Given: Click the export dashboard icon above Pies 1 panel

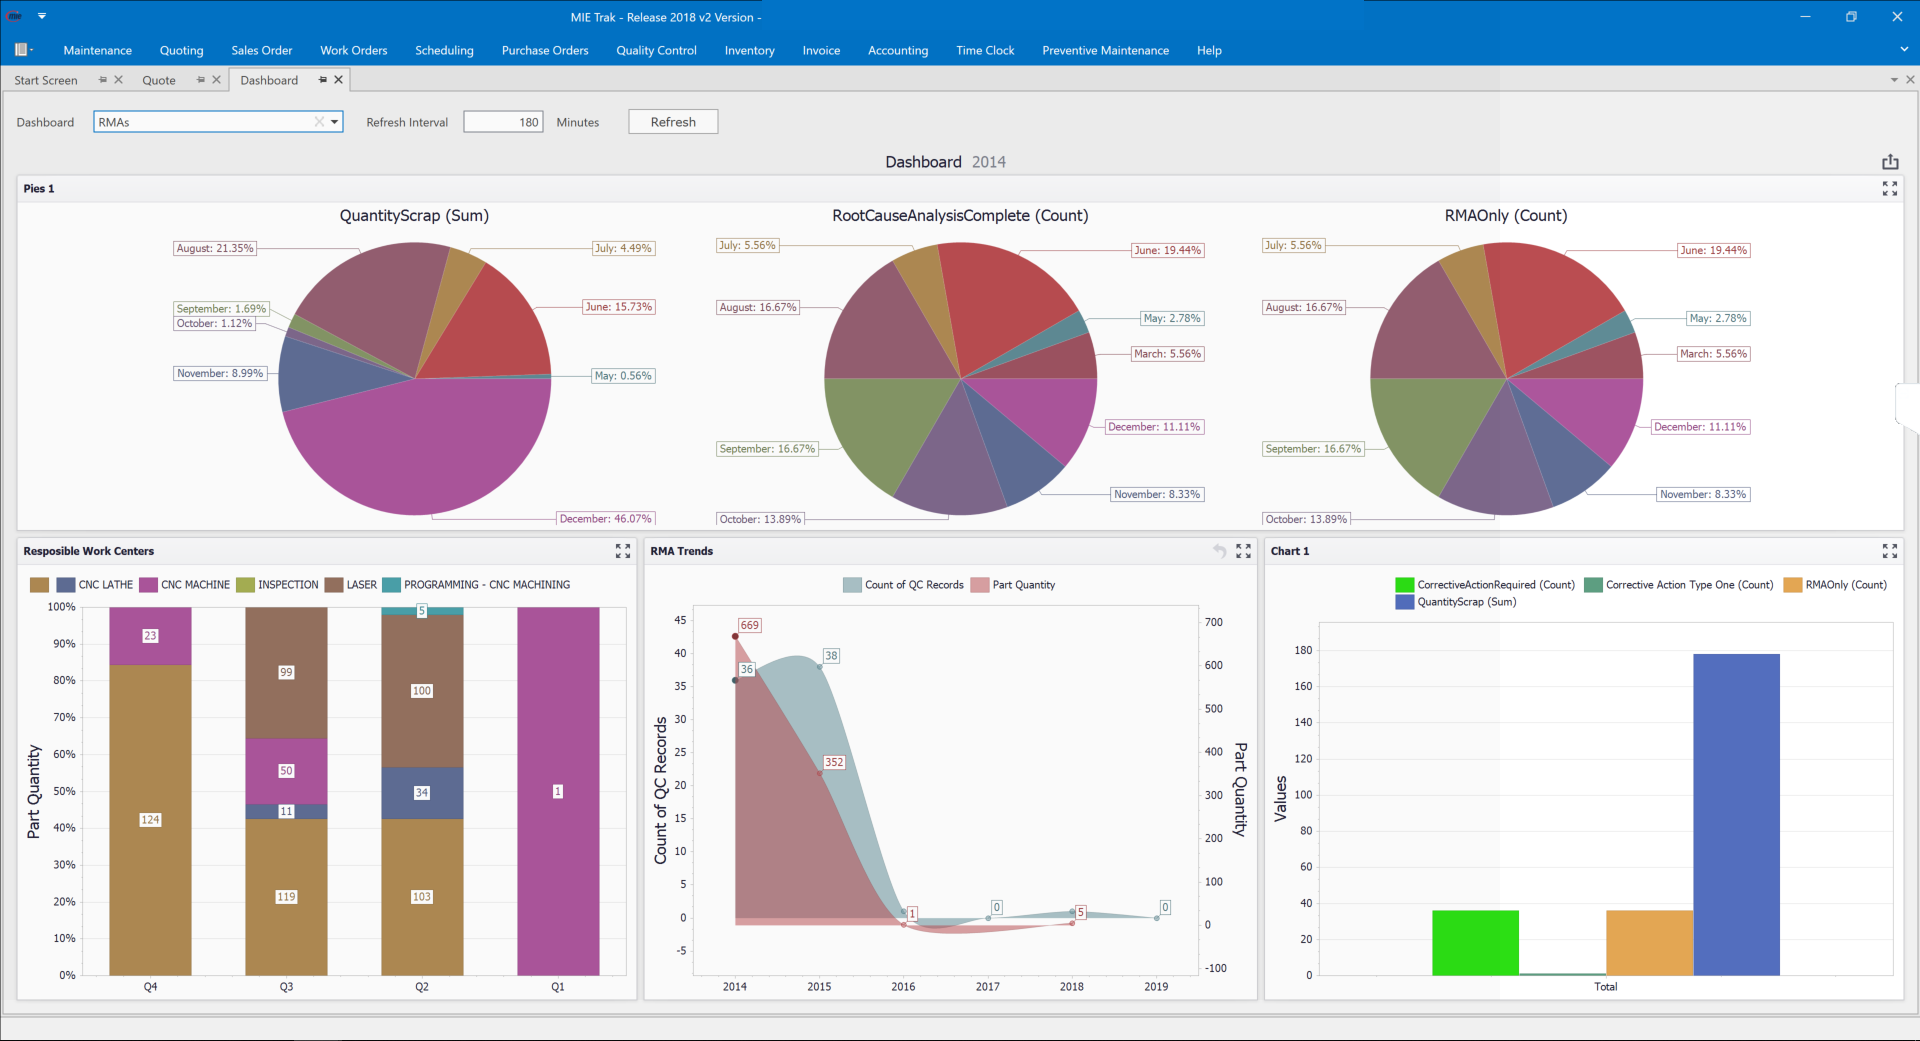Looking at the screenshot, I should point(1891,161).
